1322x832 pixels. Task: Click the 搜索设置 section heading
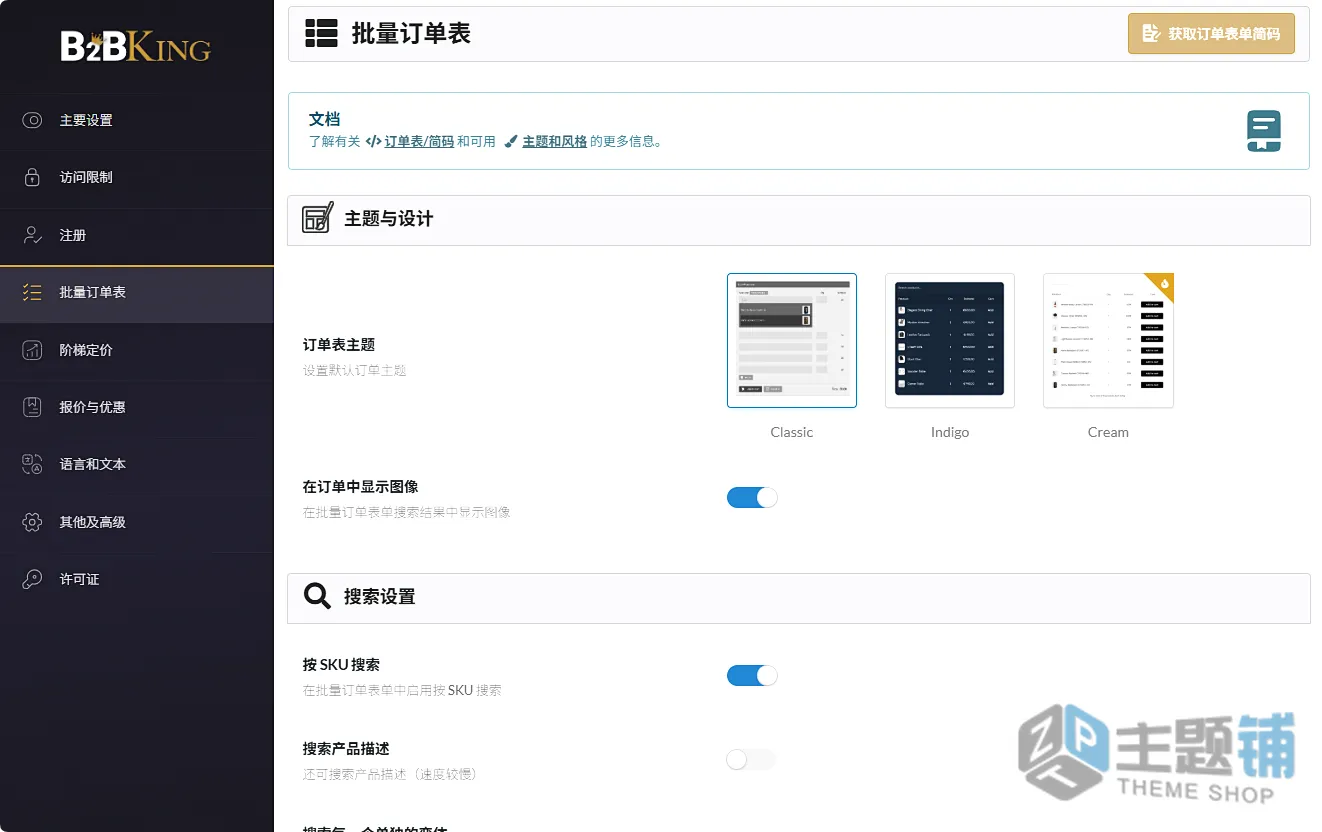coord(379,596)
